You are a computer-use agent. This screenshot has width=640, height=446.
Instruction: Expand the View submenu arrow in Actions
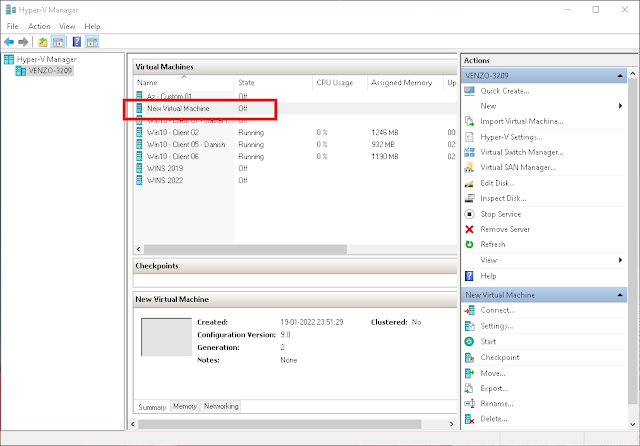click(620, 260)
